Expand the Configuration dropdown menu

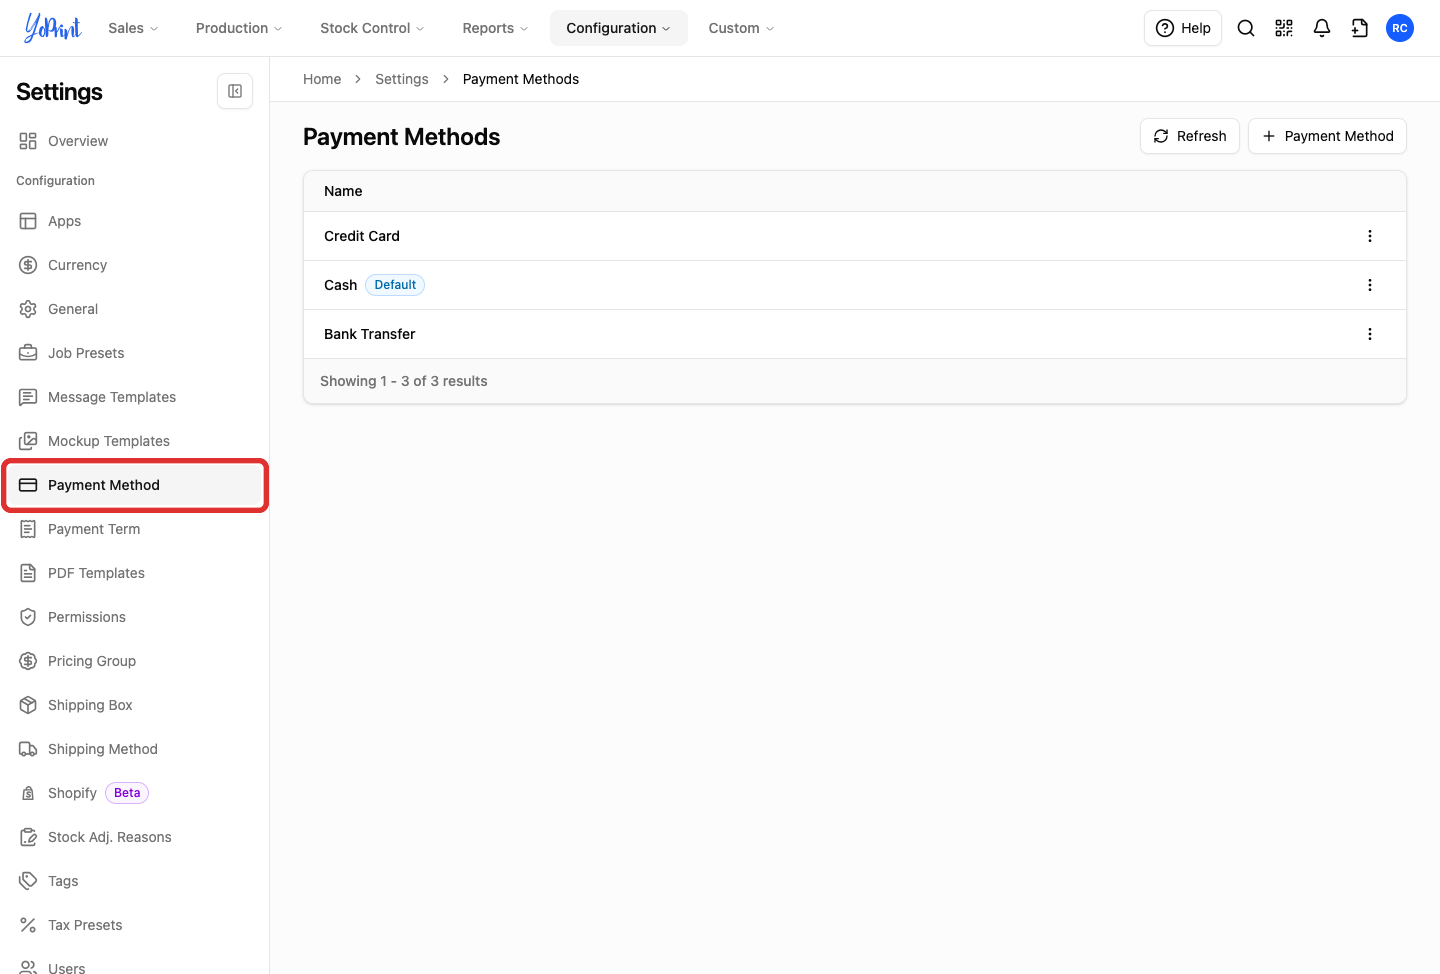[x=618, y=28]
